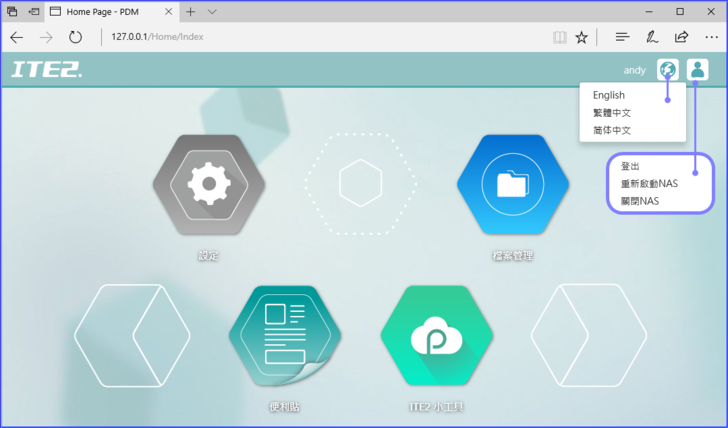Add page to favorites star
This screenshot has height=428, width=728.
[581, 37]
